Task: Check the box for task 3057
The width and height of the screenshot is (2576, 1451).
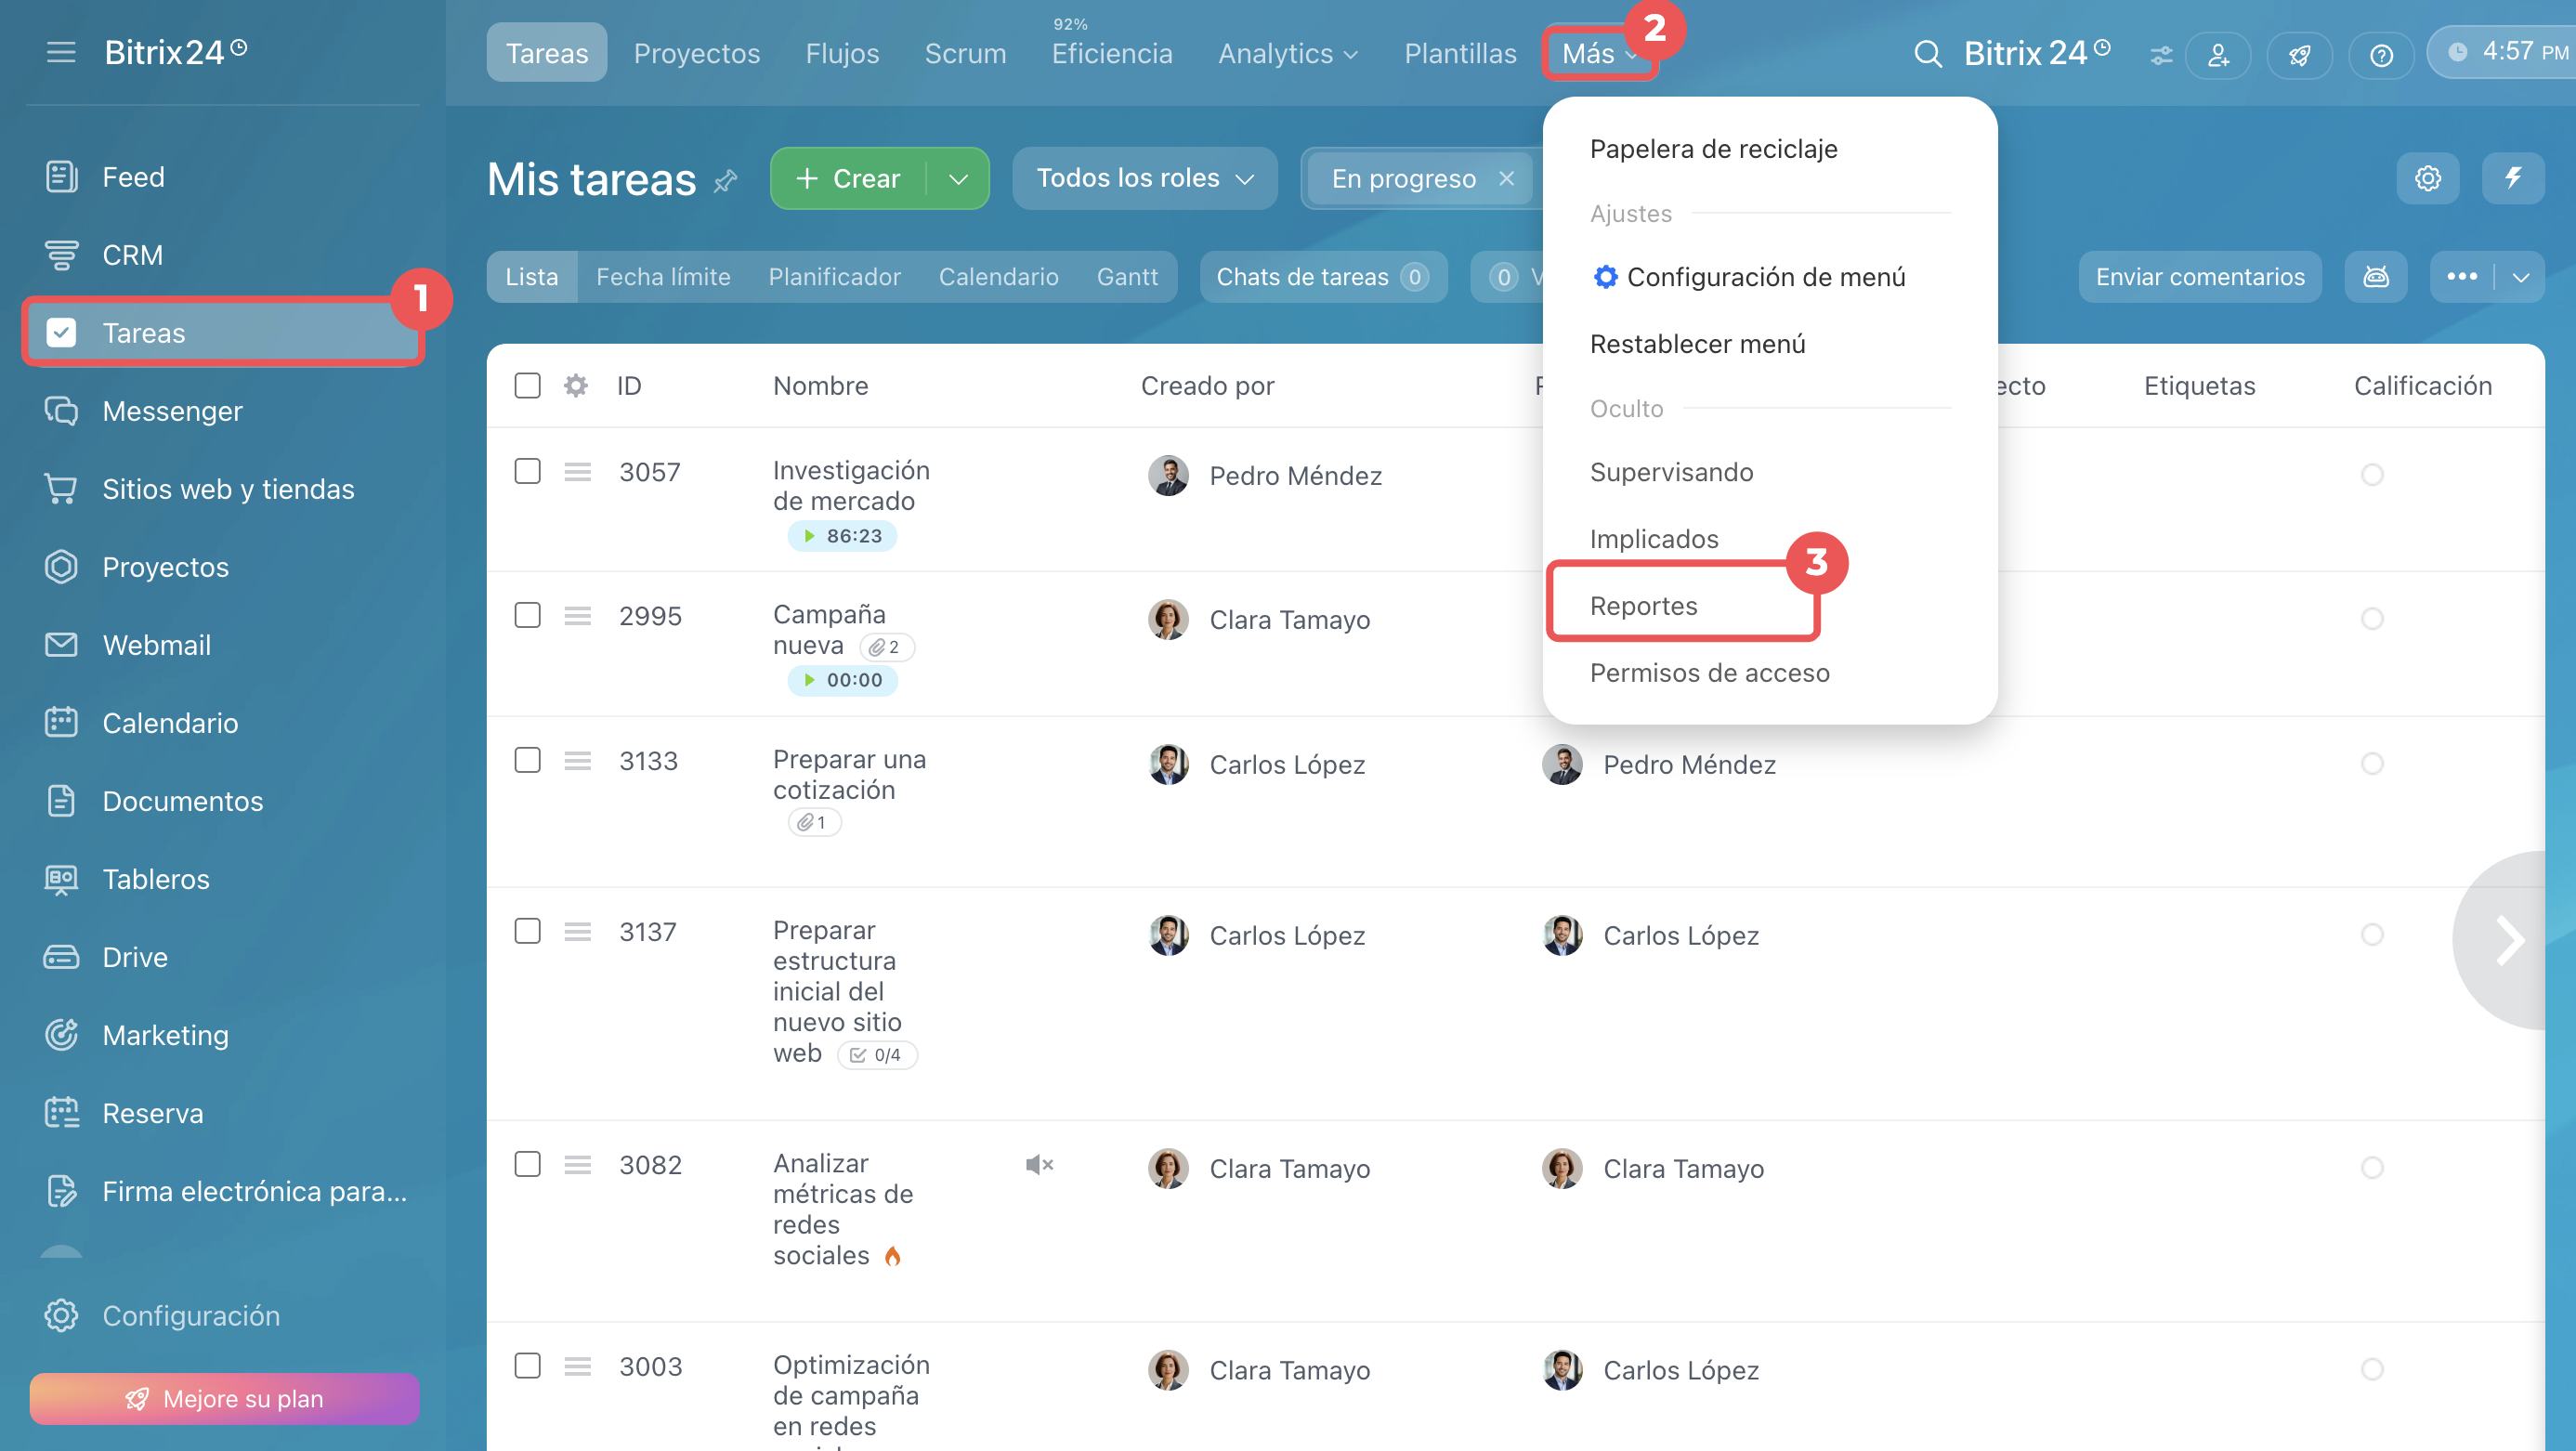Action: 527,471
